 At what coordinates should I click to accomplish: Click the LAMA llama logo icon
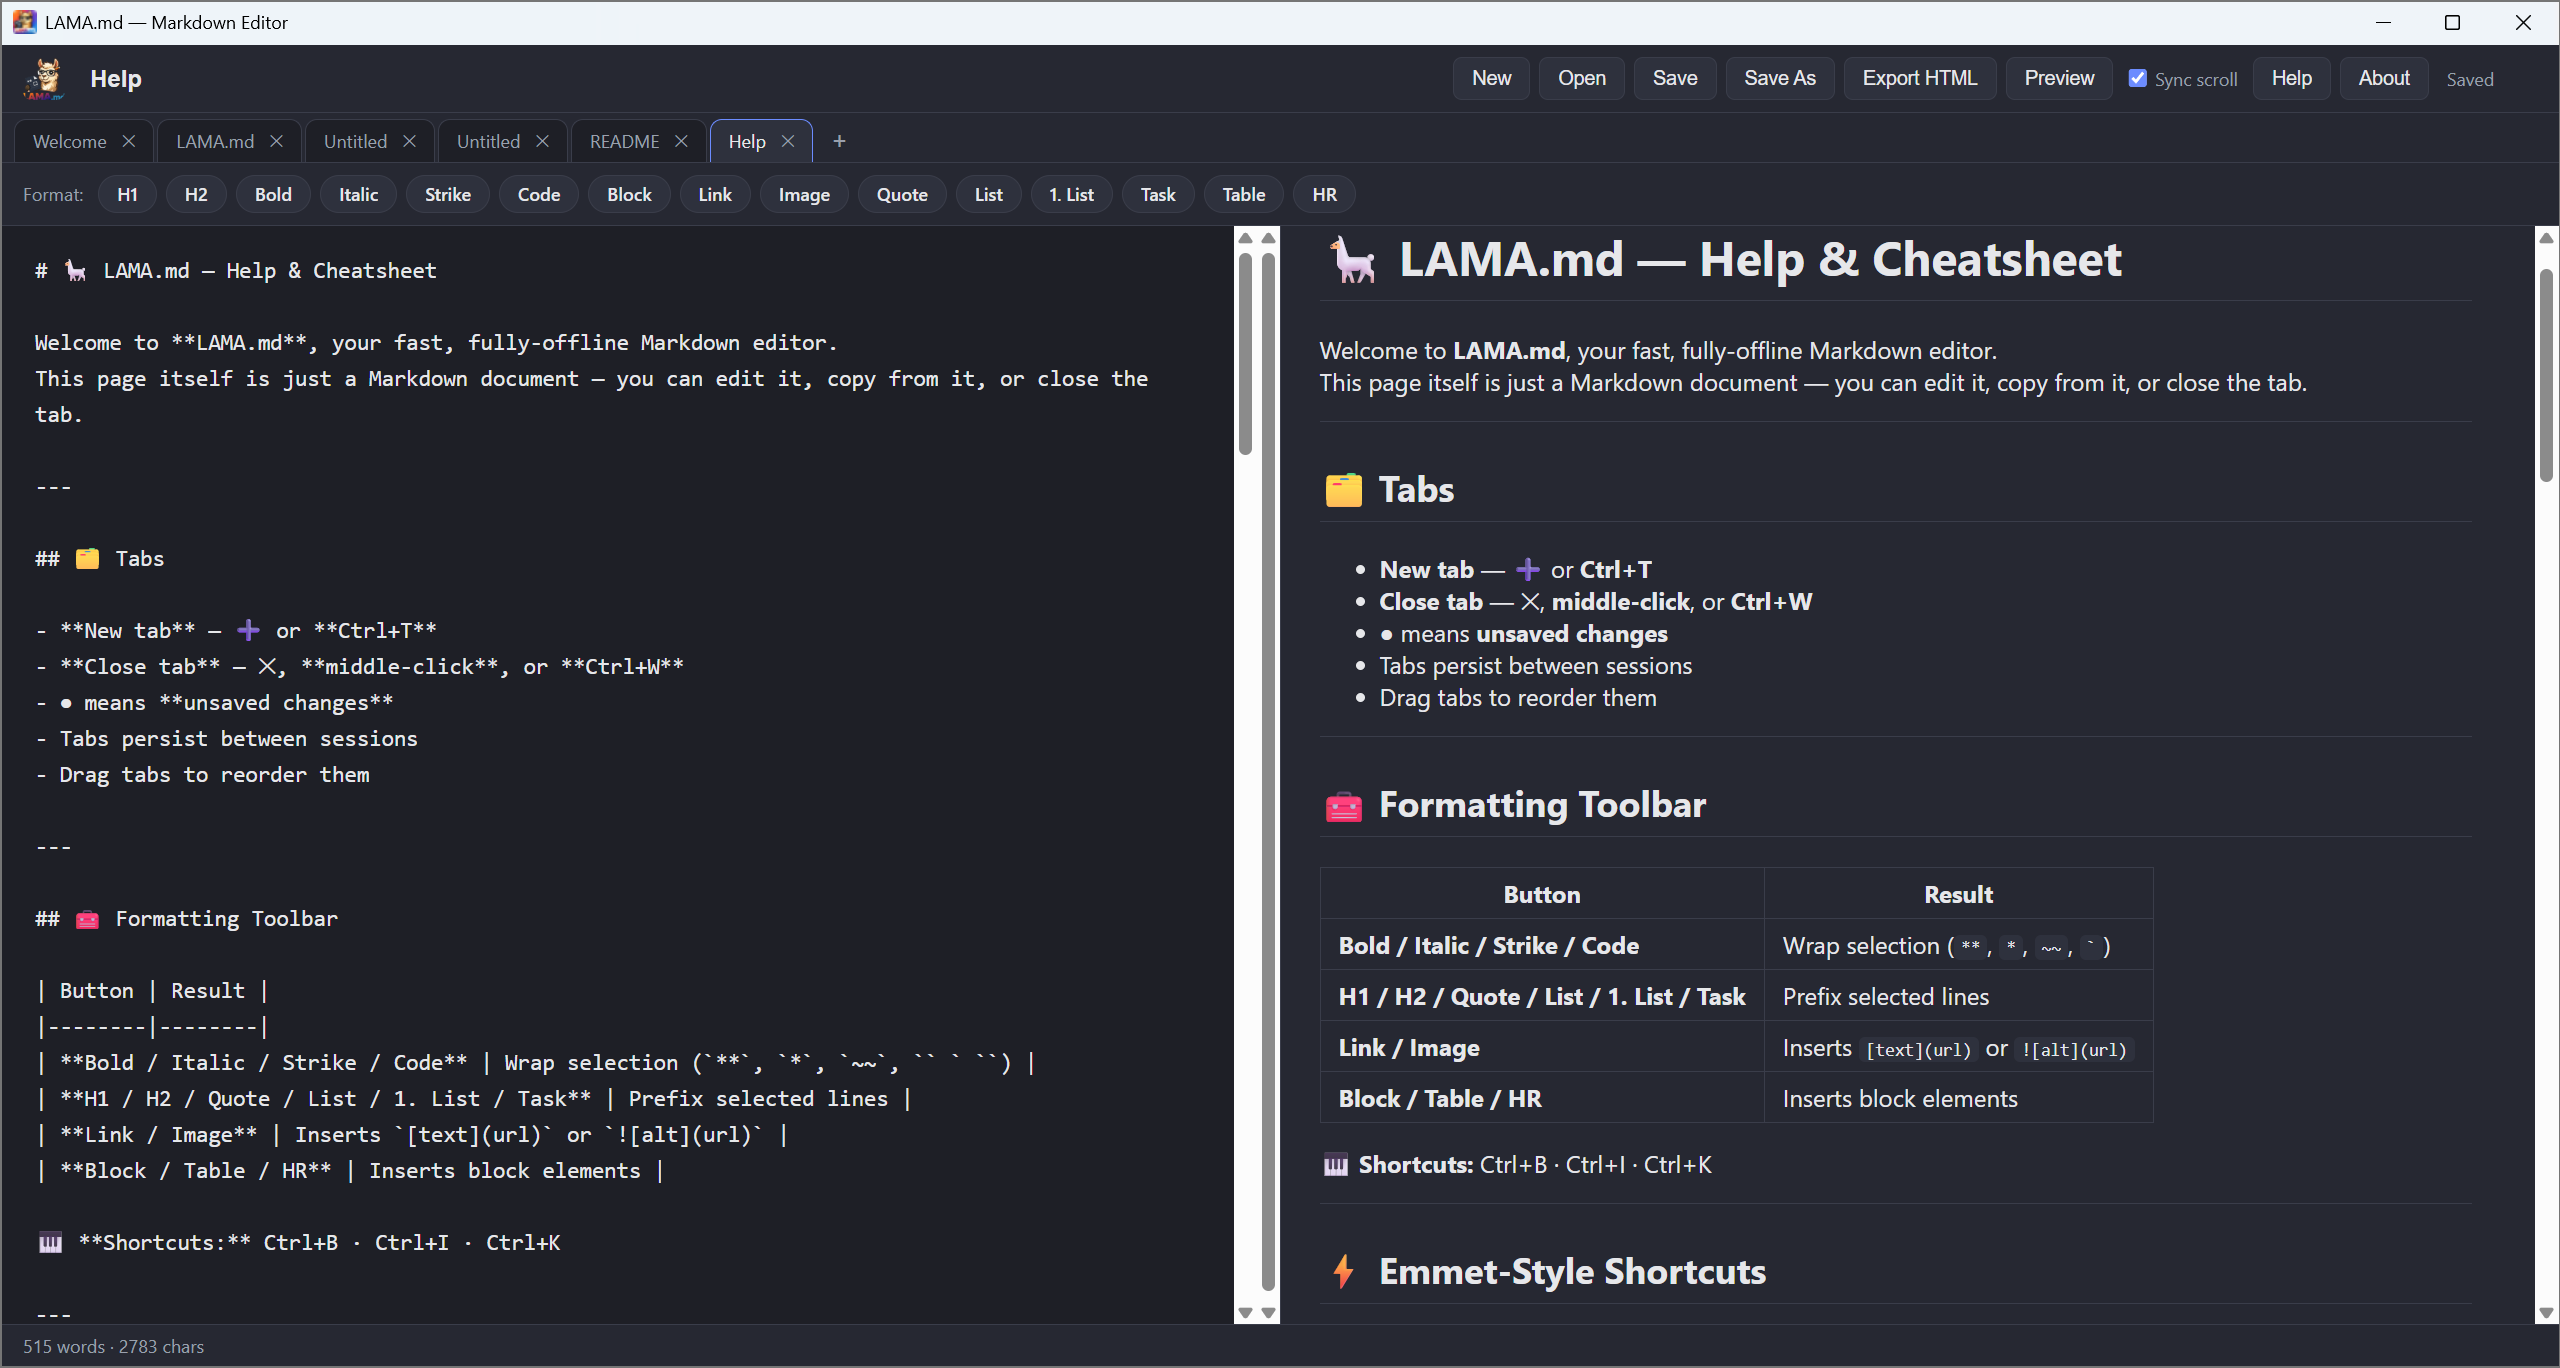pos(44,79)
